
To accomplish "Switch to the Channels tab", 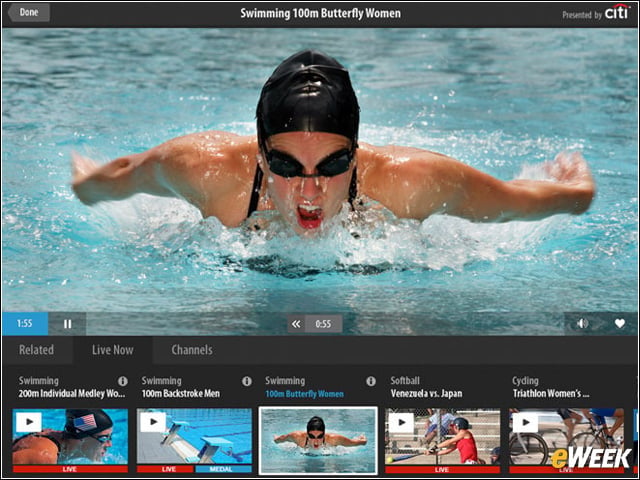I will click(192, 350).
